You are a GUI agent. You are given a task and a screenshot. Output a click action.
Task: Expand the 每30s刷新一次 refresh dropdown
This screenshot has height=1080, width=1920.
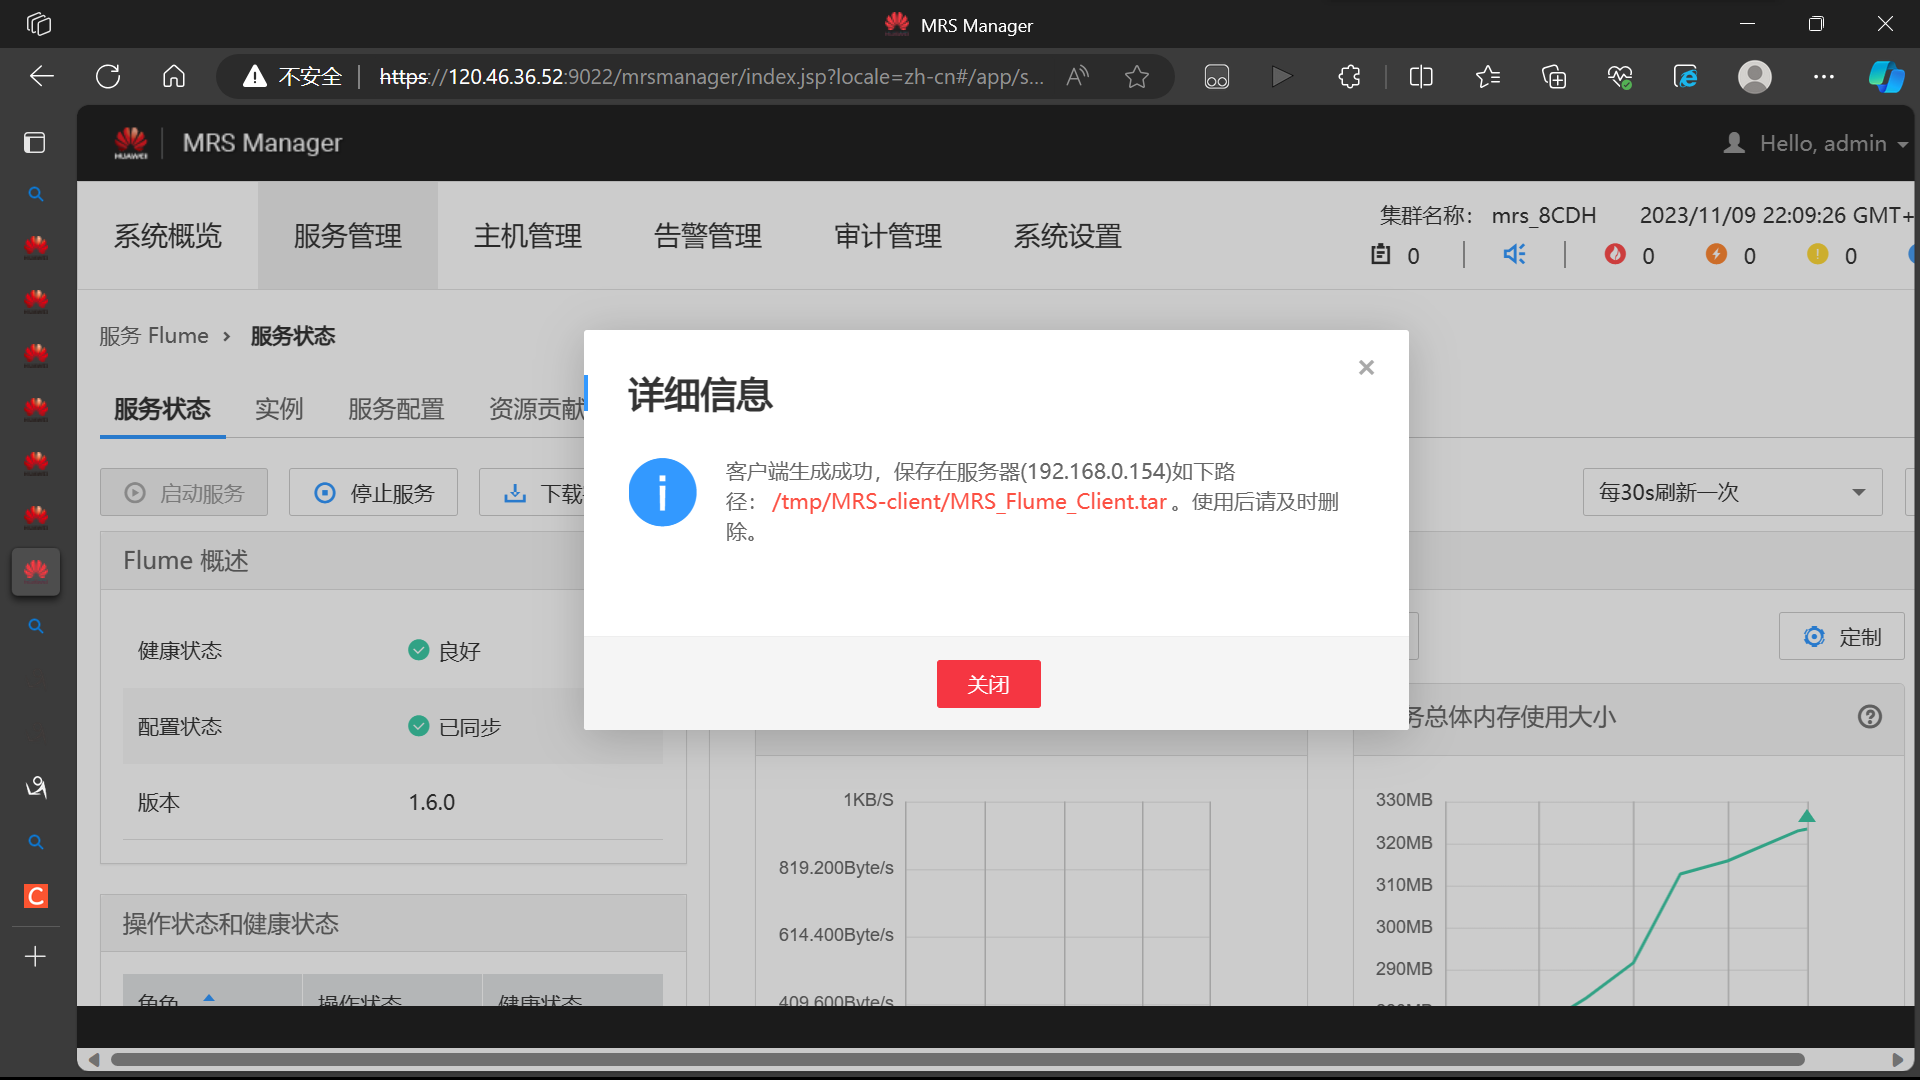(x=1732, y=492)
